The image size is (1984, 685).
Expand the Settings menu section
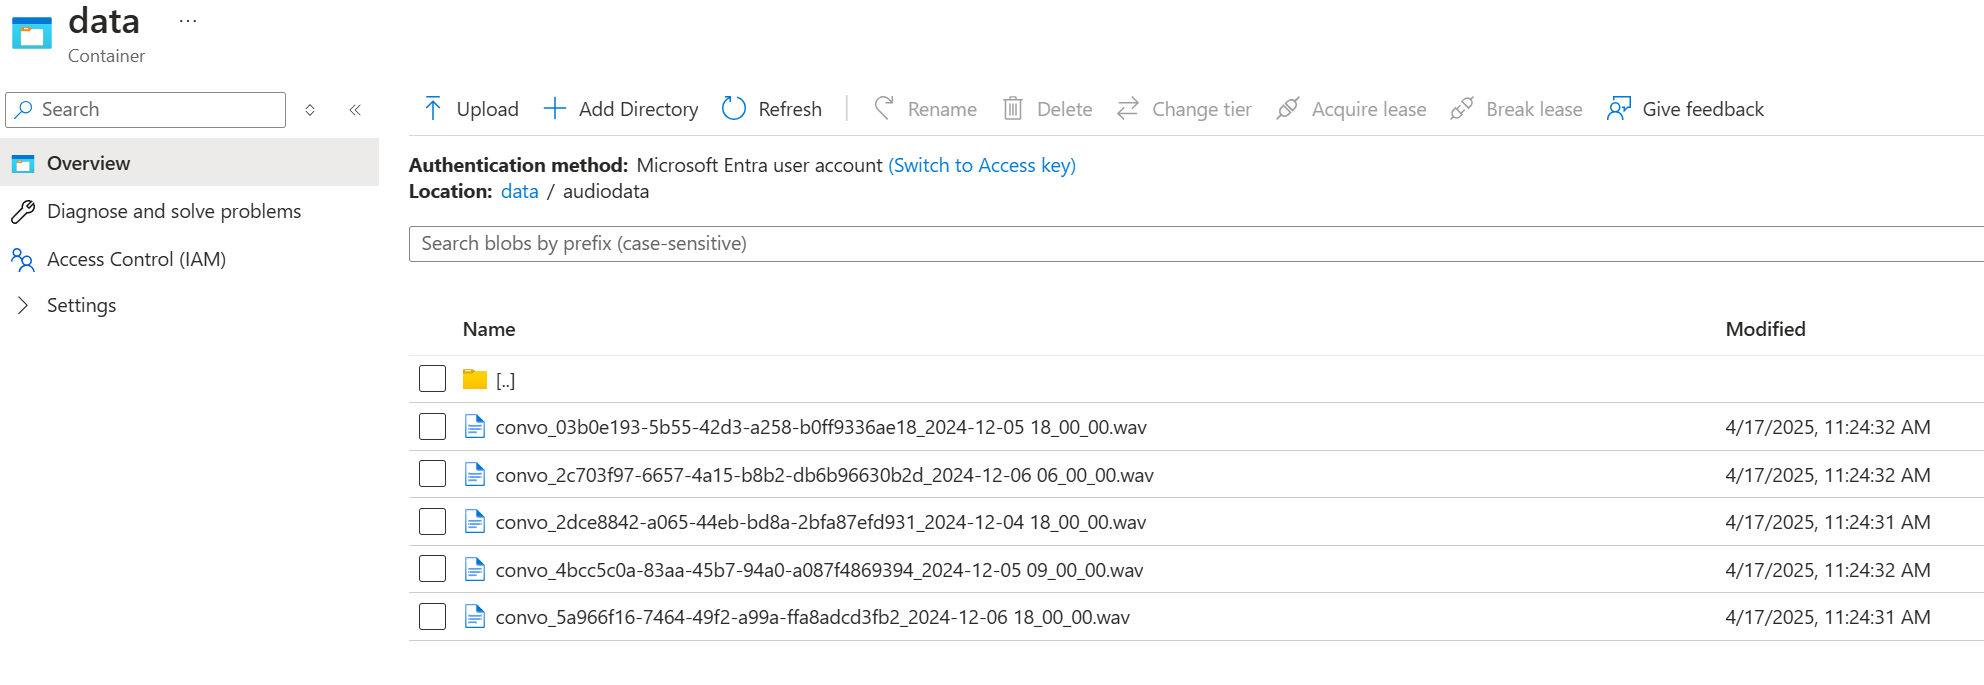pos(23,305)
